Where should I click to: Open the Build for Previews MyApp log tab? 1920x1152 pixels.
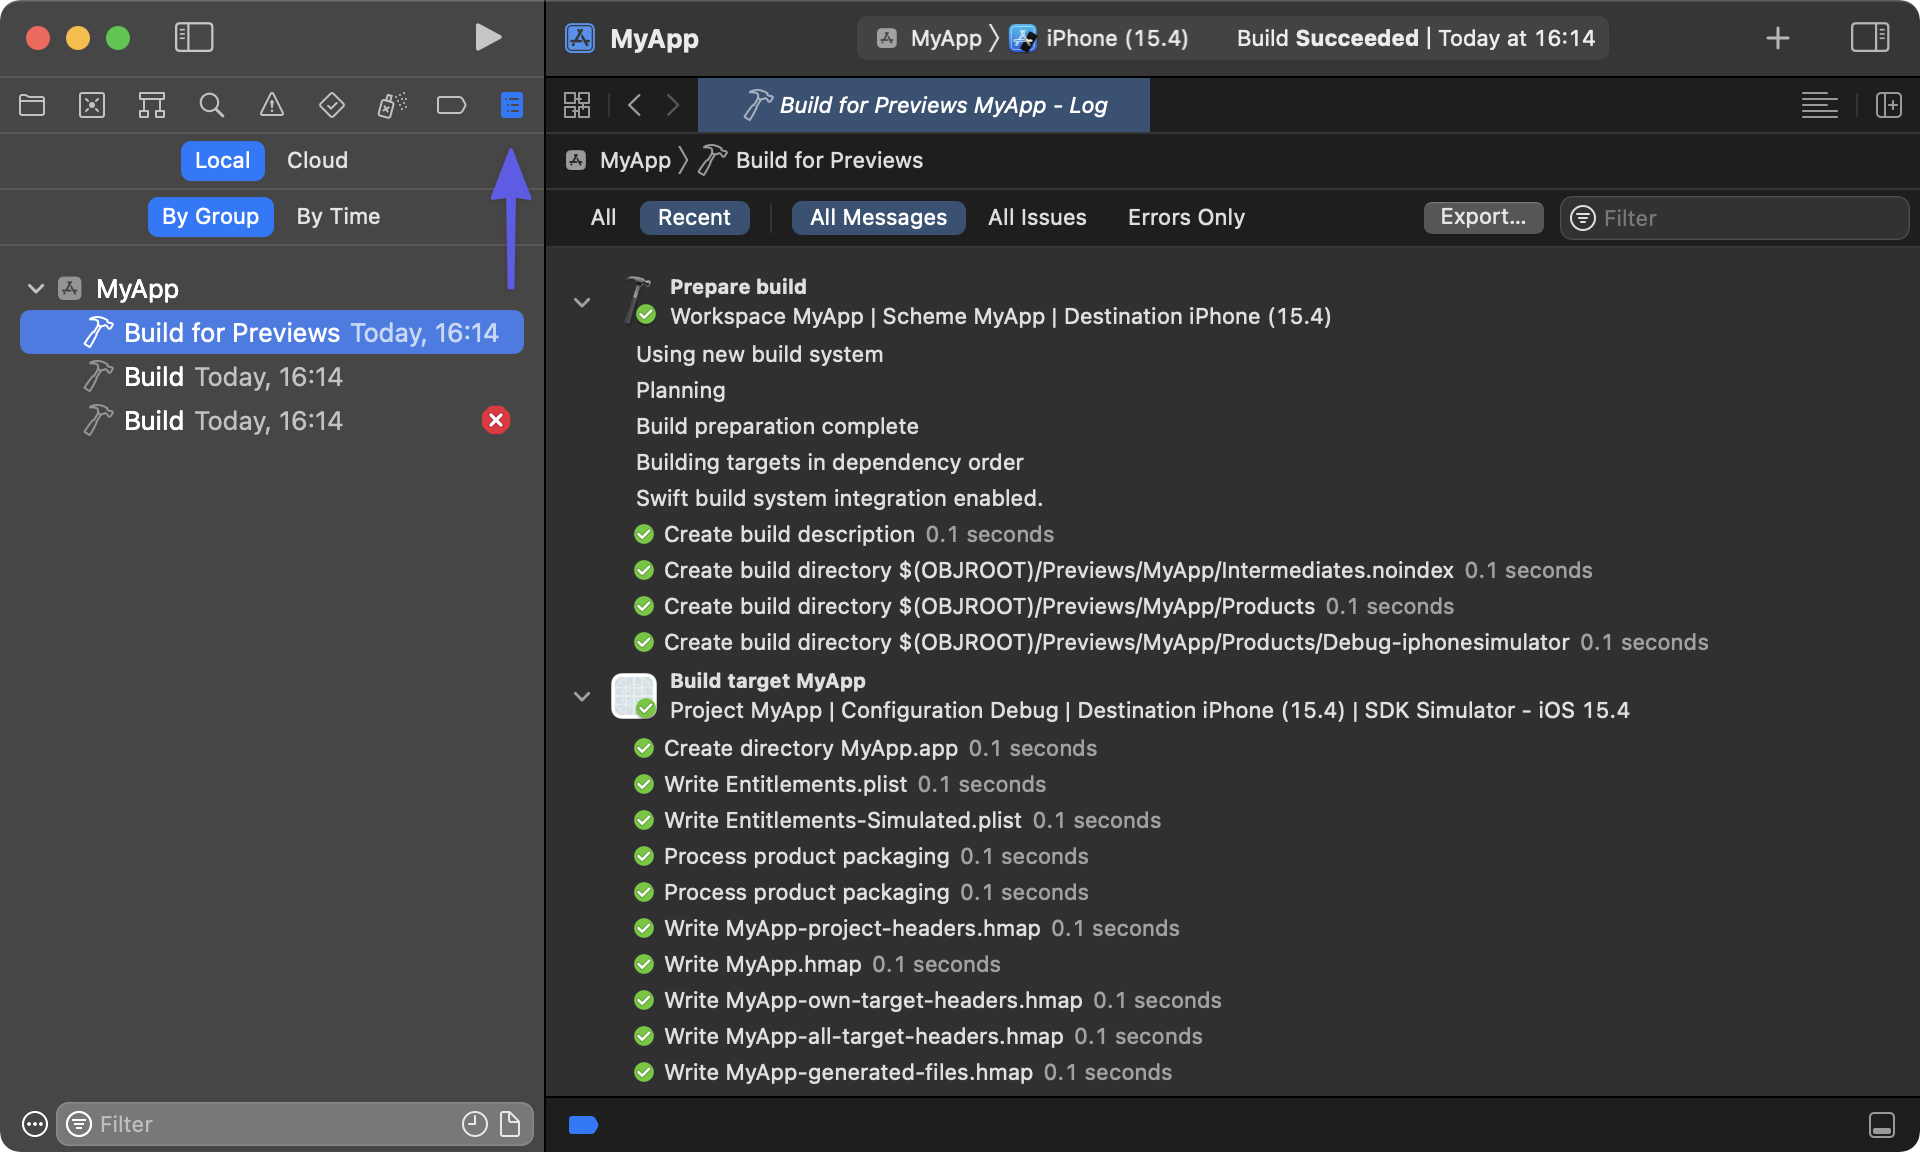(x=922, y=105)
